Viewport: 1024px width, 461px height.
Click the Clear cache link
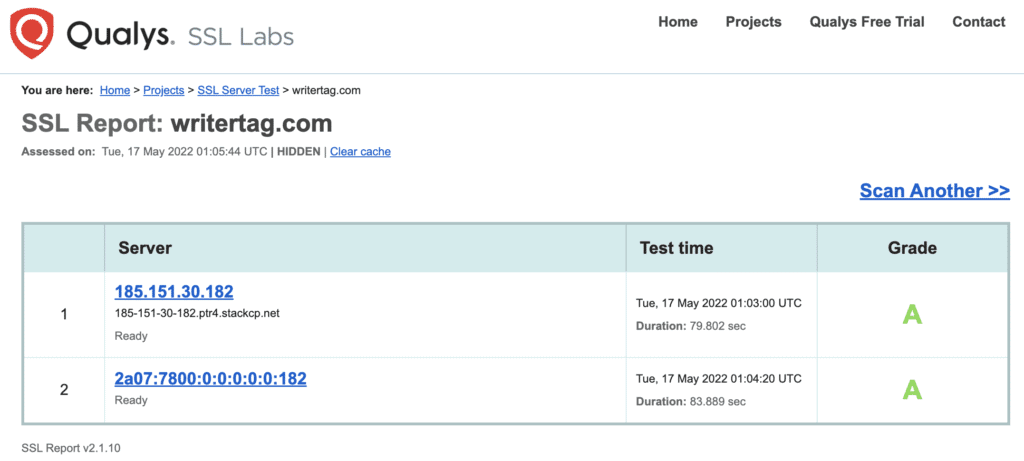point(360,151)
